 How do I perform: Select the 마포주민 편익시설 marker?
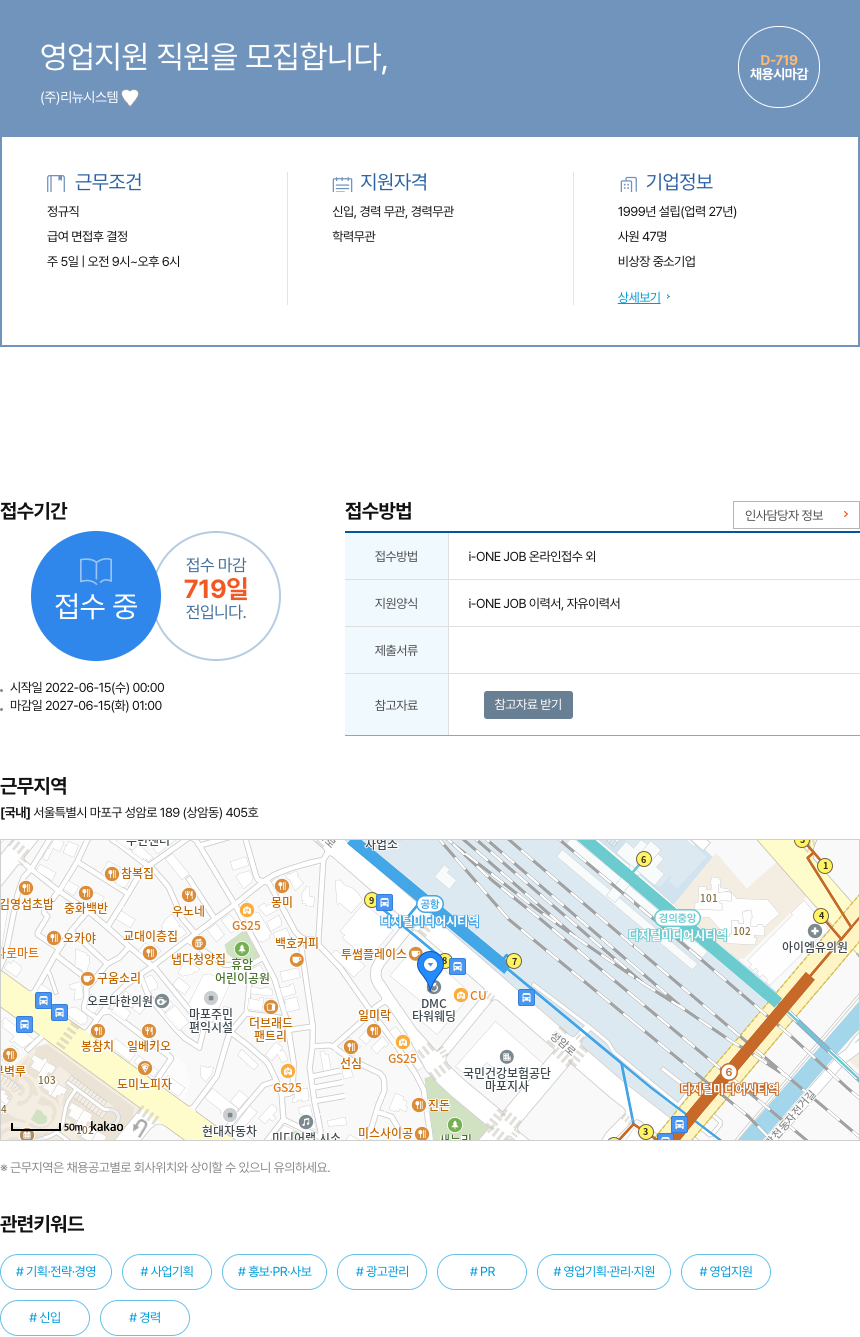click(x=210, y=998)
